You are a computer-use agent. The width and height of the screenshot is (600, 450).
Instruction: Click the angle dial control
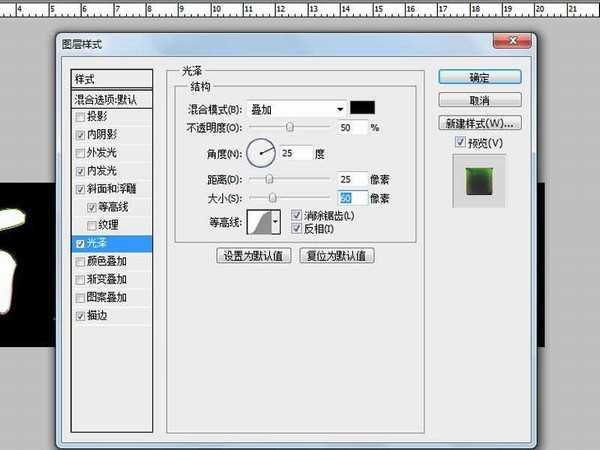[260, 153]
